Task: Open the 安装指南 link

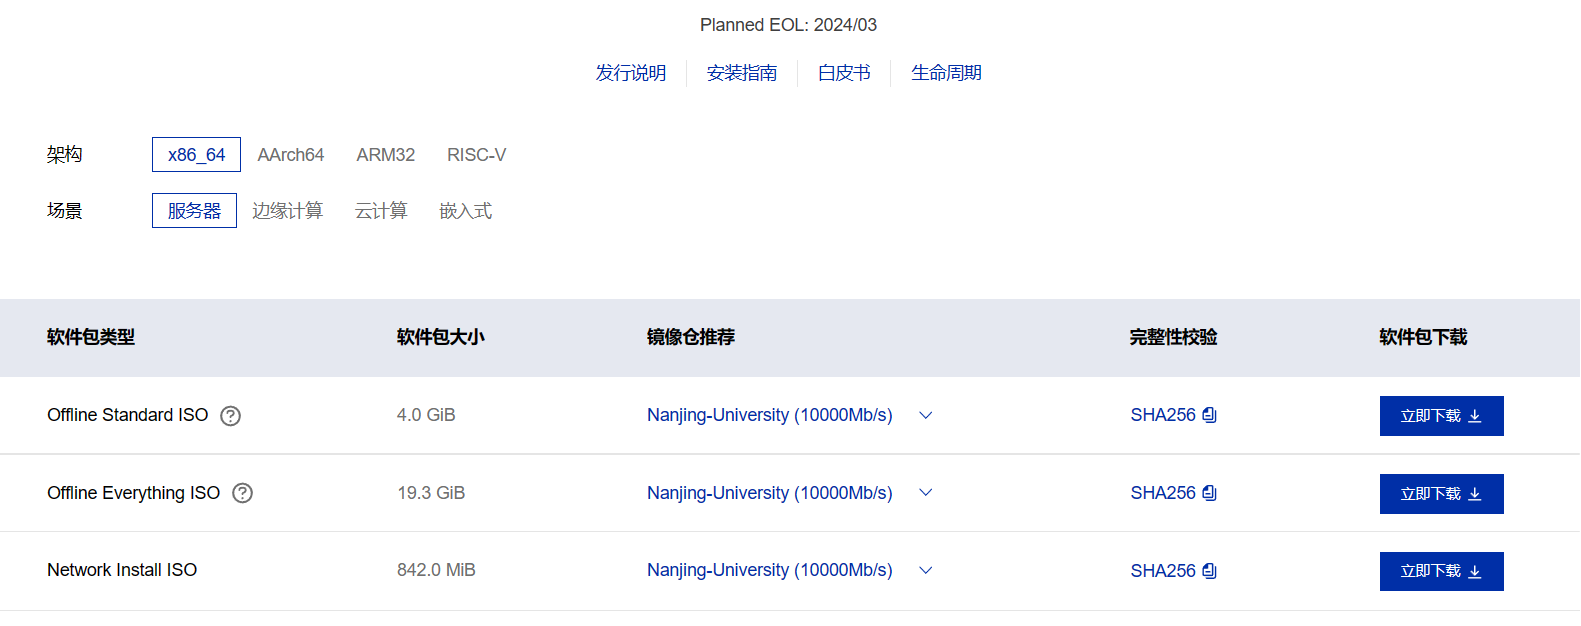Action: point(742,73)
